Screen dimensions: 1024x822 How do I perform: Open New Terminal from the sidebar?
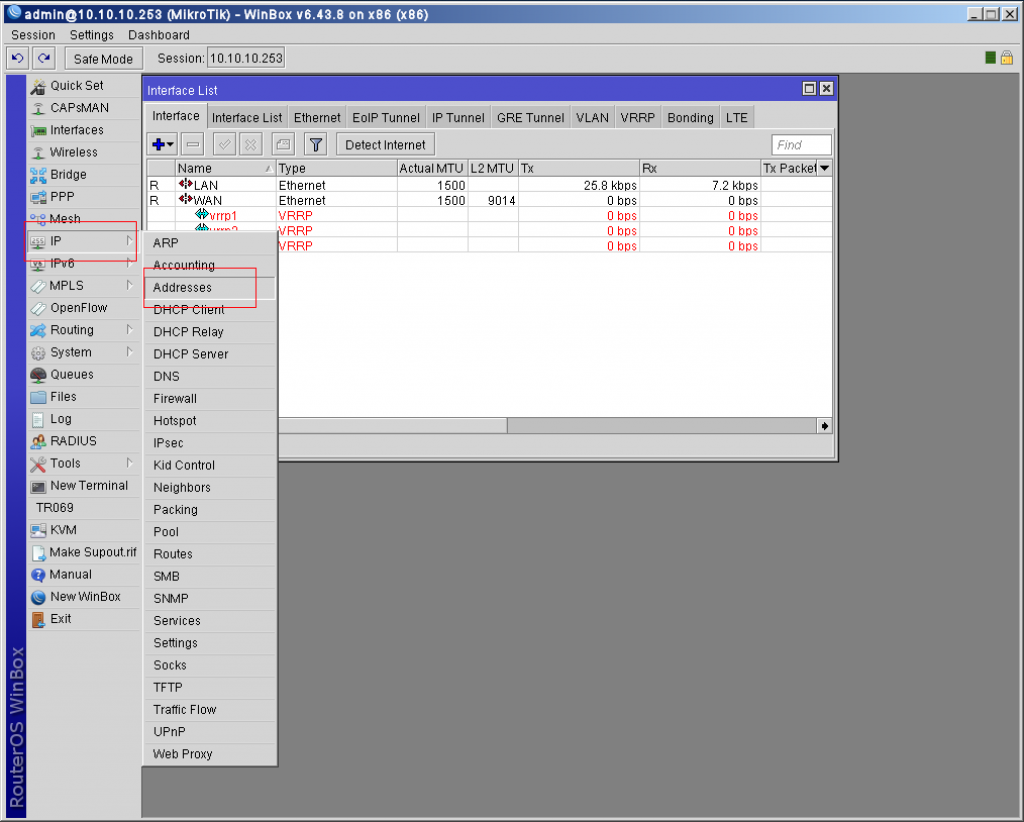pos(89,486)
